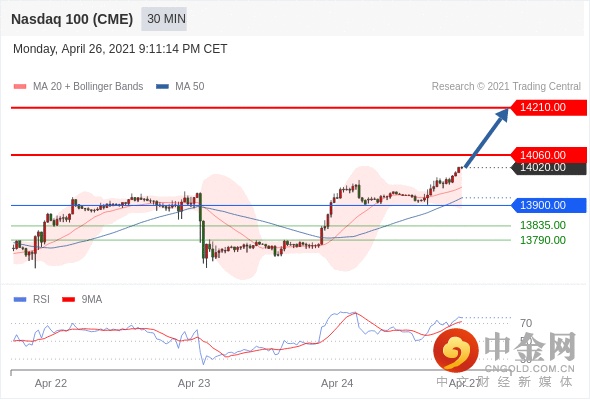The image size is (590, 400).
Task: Click the MA 20 + Bollinger Bands swatch
Action: (20, 87)
